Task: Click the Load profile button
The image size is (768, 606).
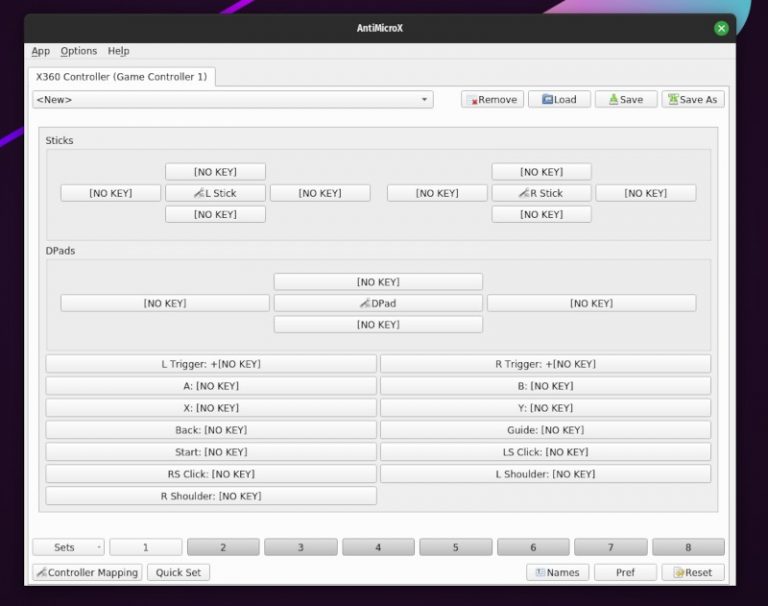Action: (x=559, y=99)
